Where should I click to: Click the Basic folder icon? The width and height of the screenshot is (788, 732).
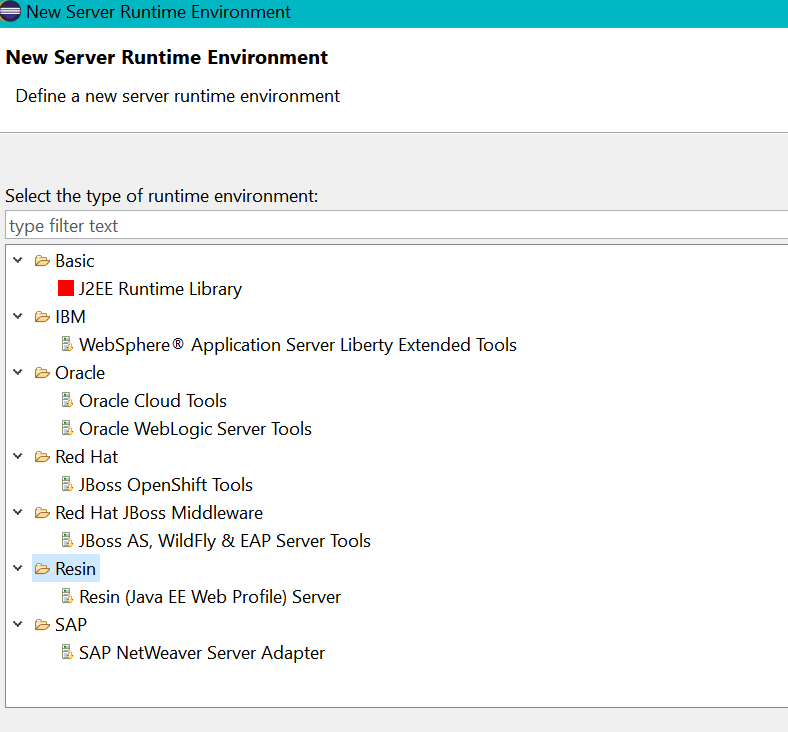pos(42,261)
